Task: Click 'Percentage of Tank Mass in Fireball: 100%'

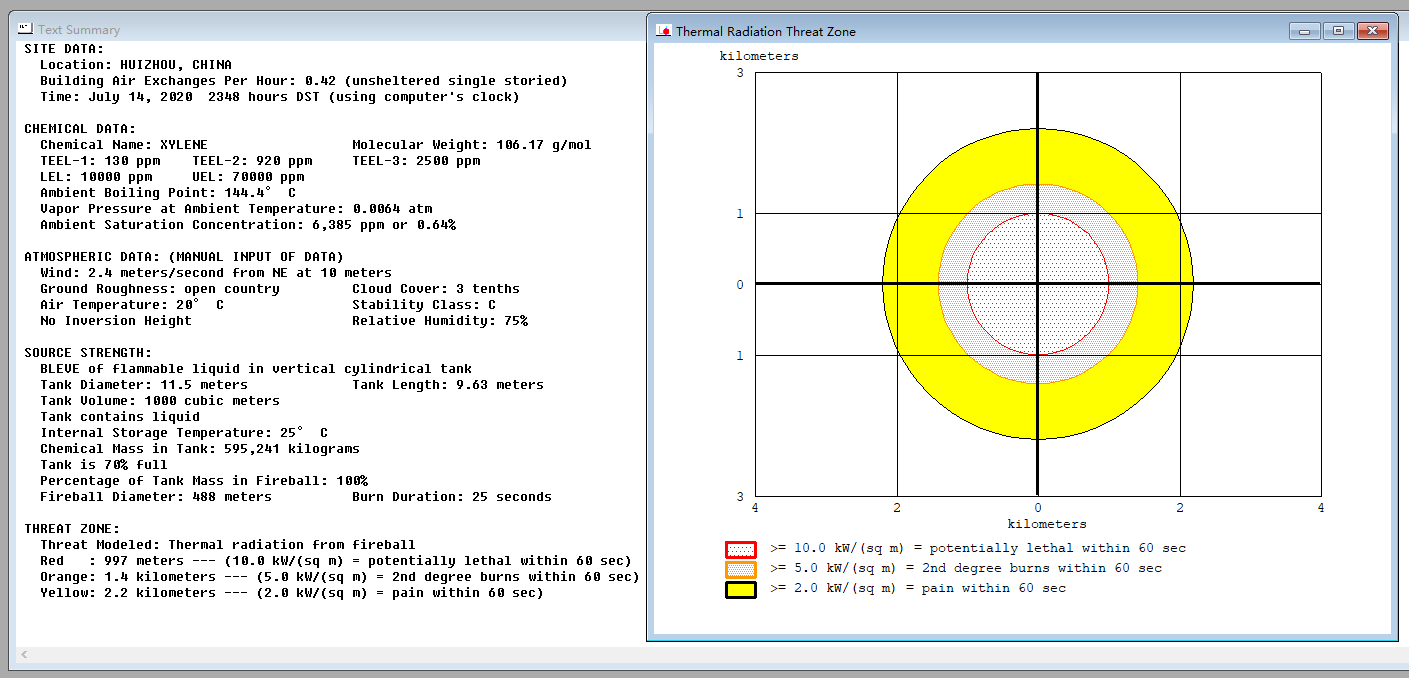Action: tap(204, 480)
